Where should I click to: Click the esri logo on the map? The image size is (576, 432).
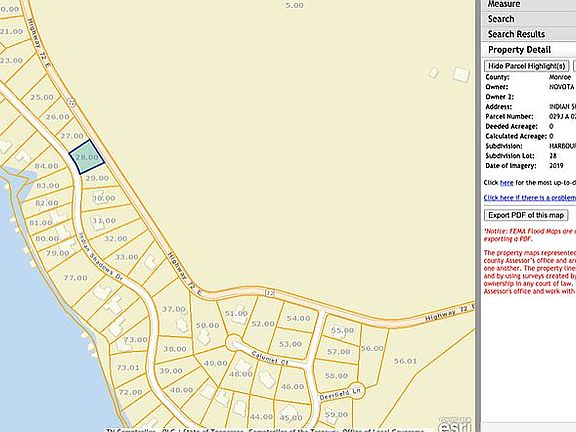(455, 424)
